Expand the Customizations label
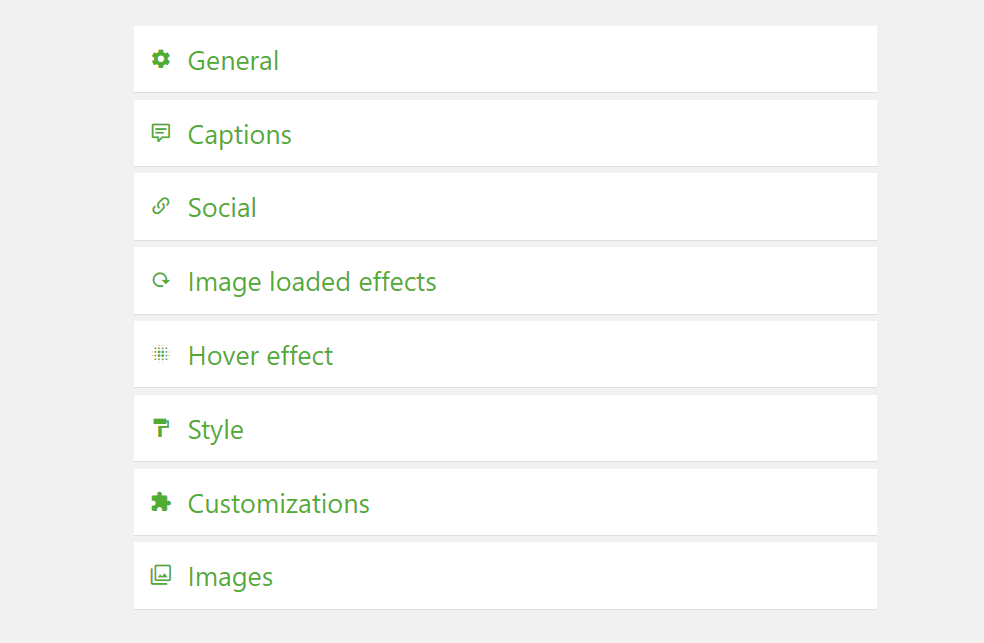Viewport: 984px width, 643px height. click(279, 504)
